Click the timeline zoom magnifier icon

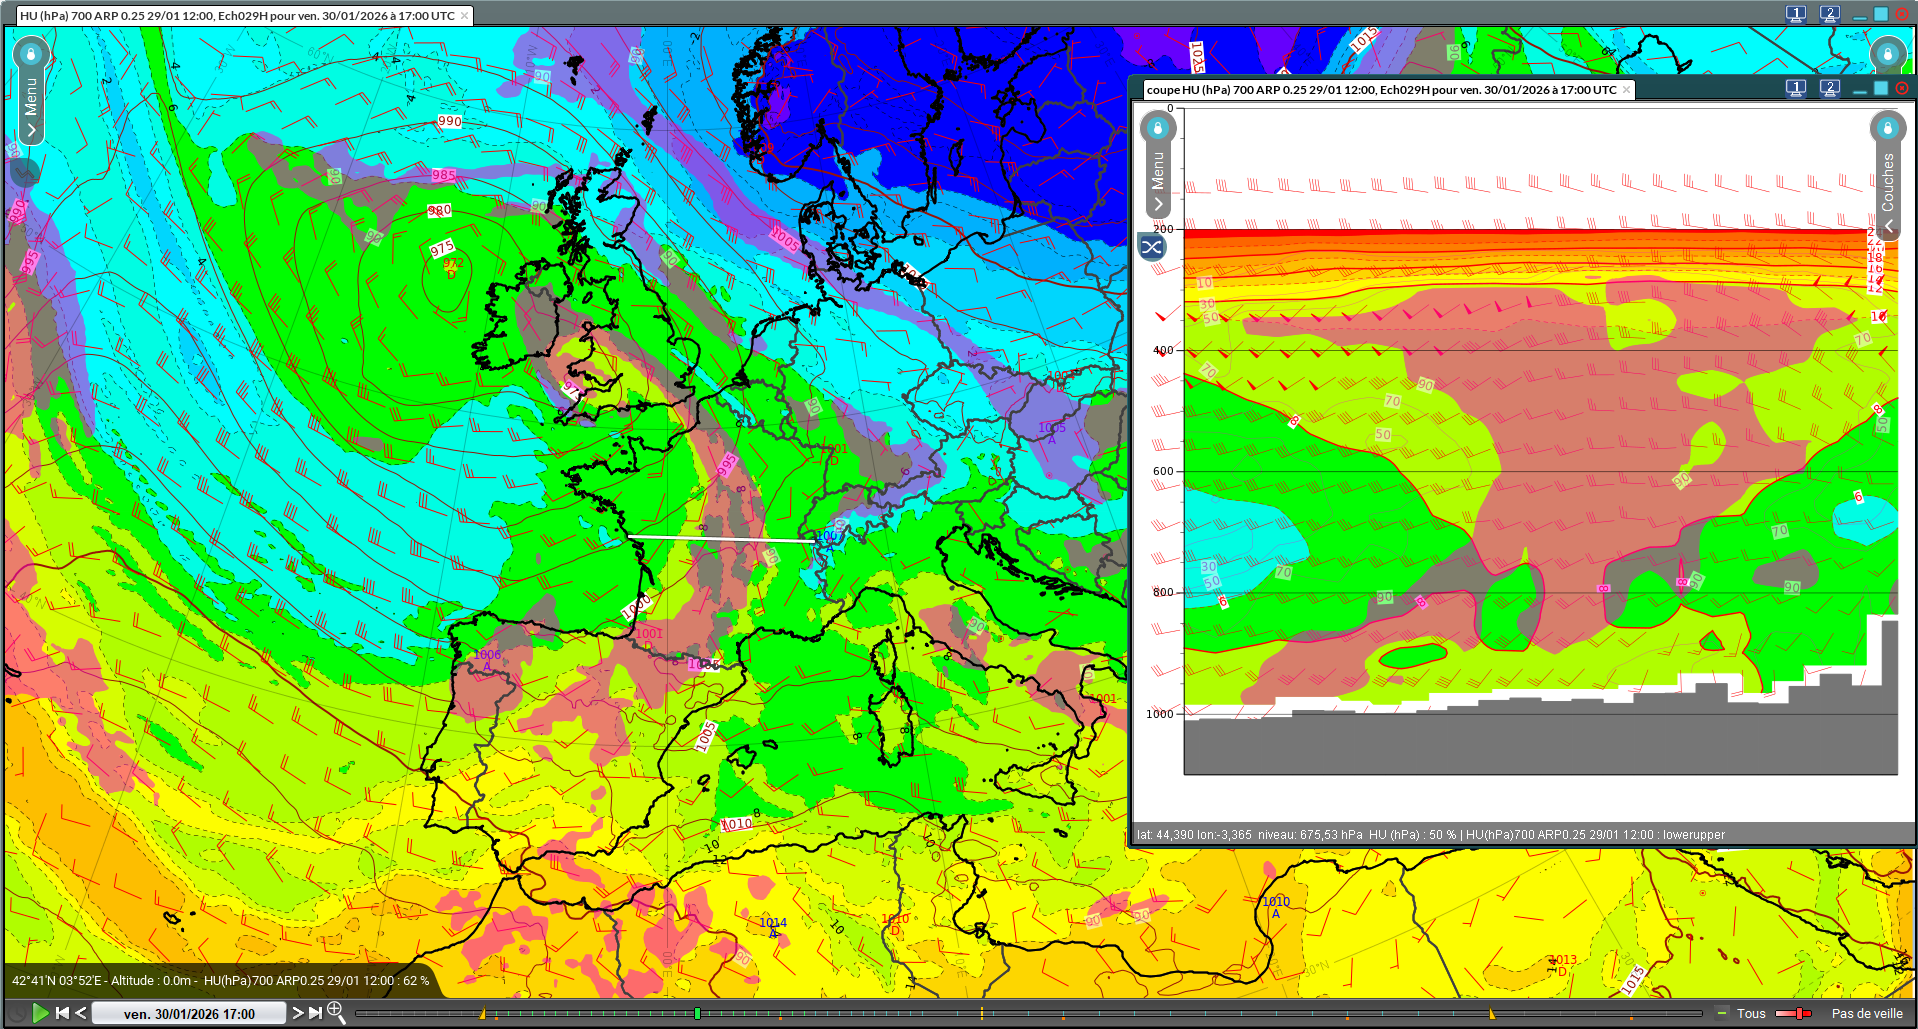(336, 1012)
